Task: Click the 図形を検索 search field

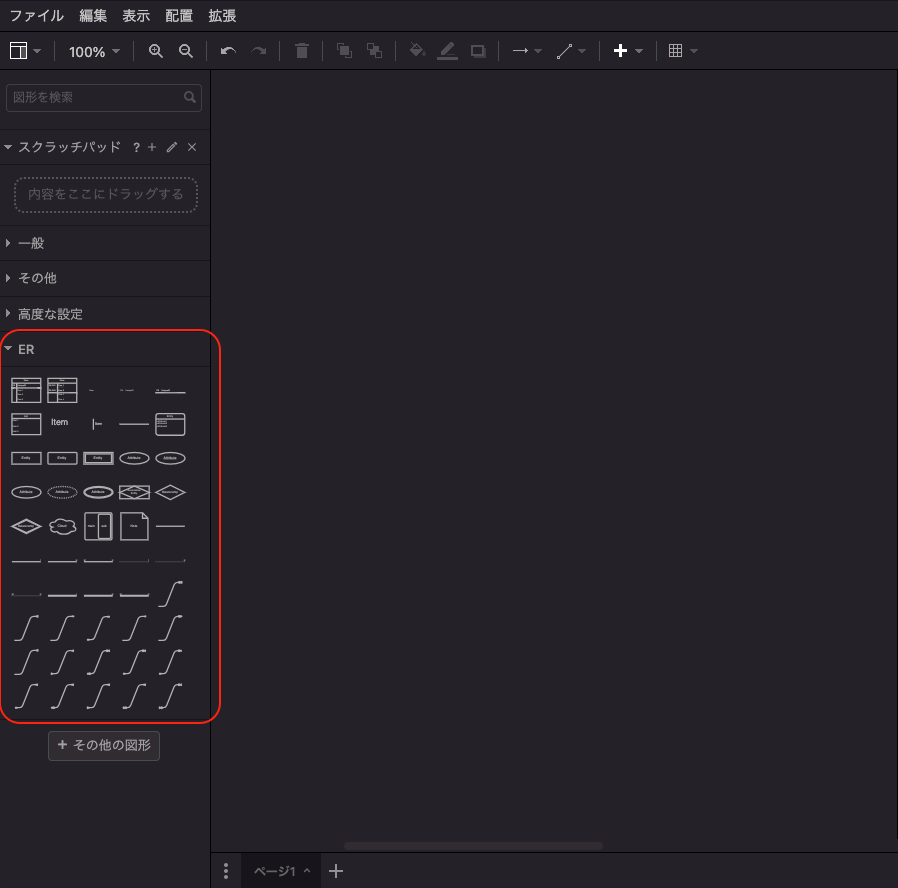Action: pos(104,97)
